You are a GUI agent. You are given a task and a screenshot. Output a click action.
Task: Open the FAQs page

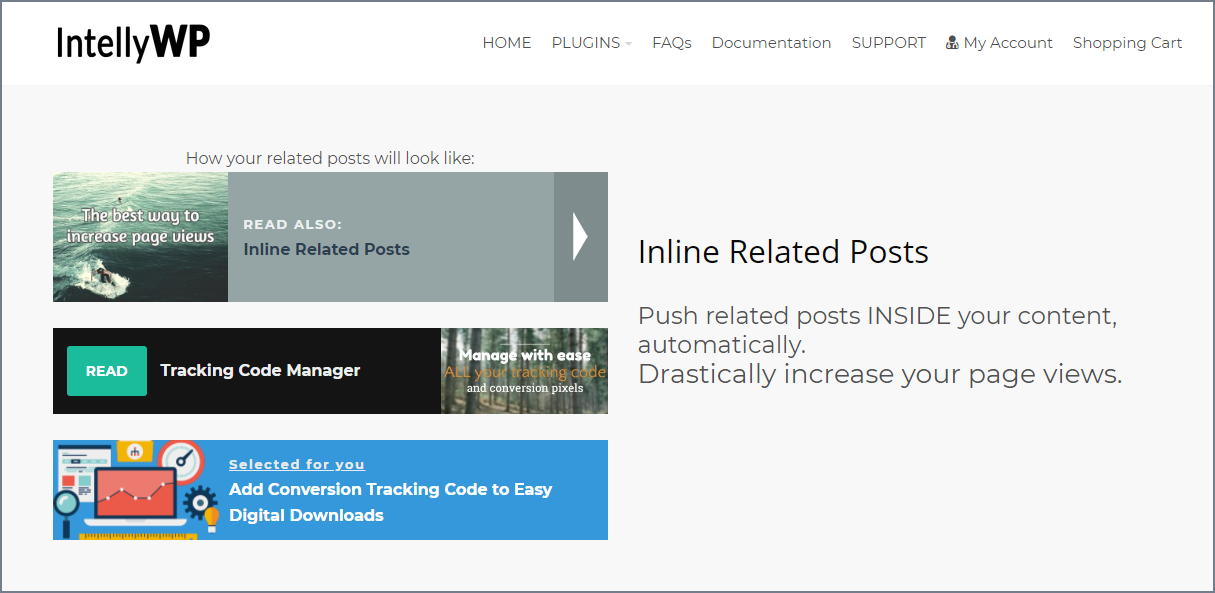click(x=671, y=43)
